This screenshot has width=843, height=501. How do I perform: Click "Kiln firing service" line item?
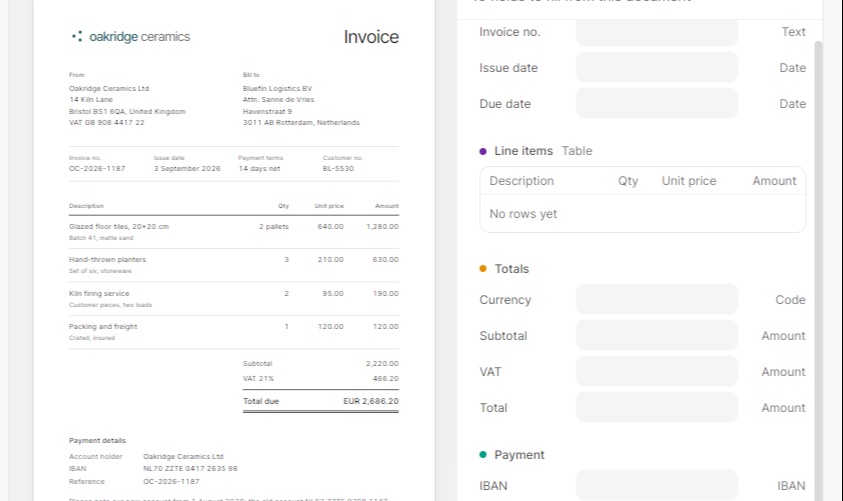(99, 294)
